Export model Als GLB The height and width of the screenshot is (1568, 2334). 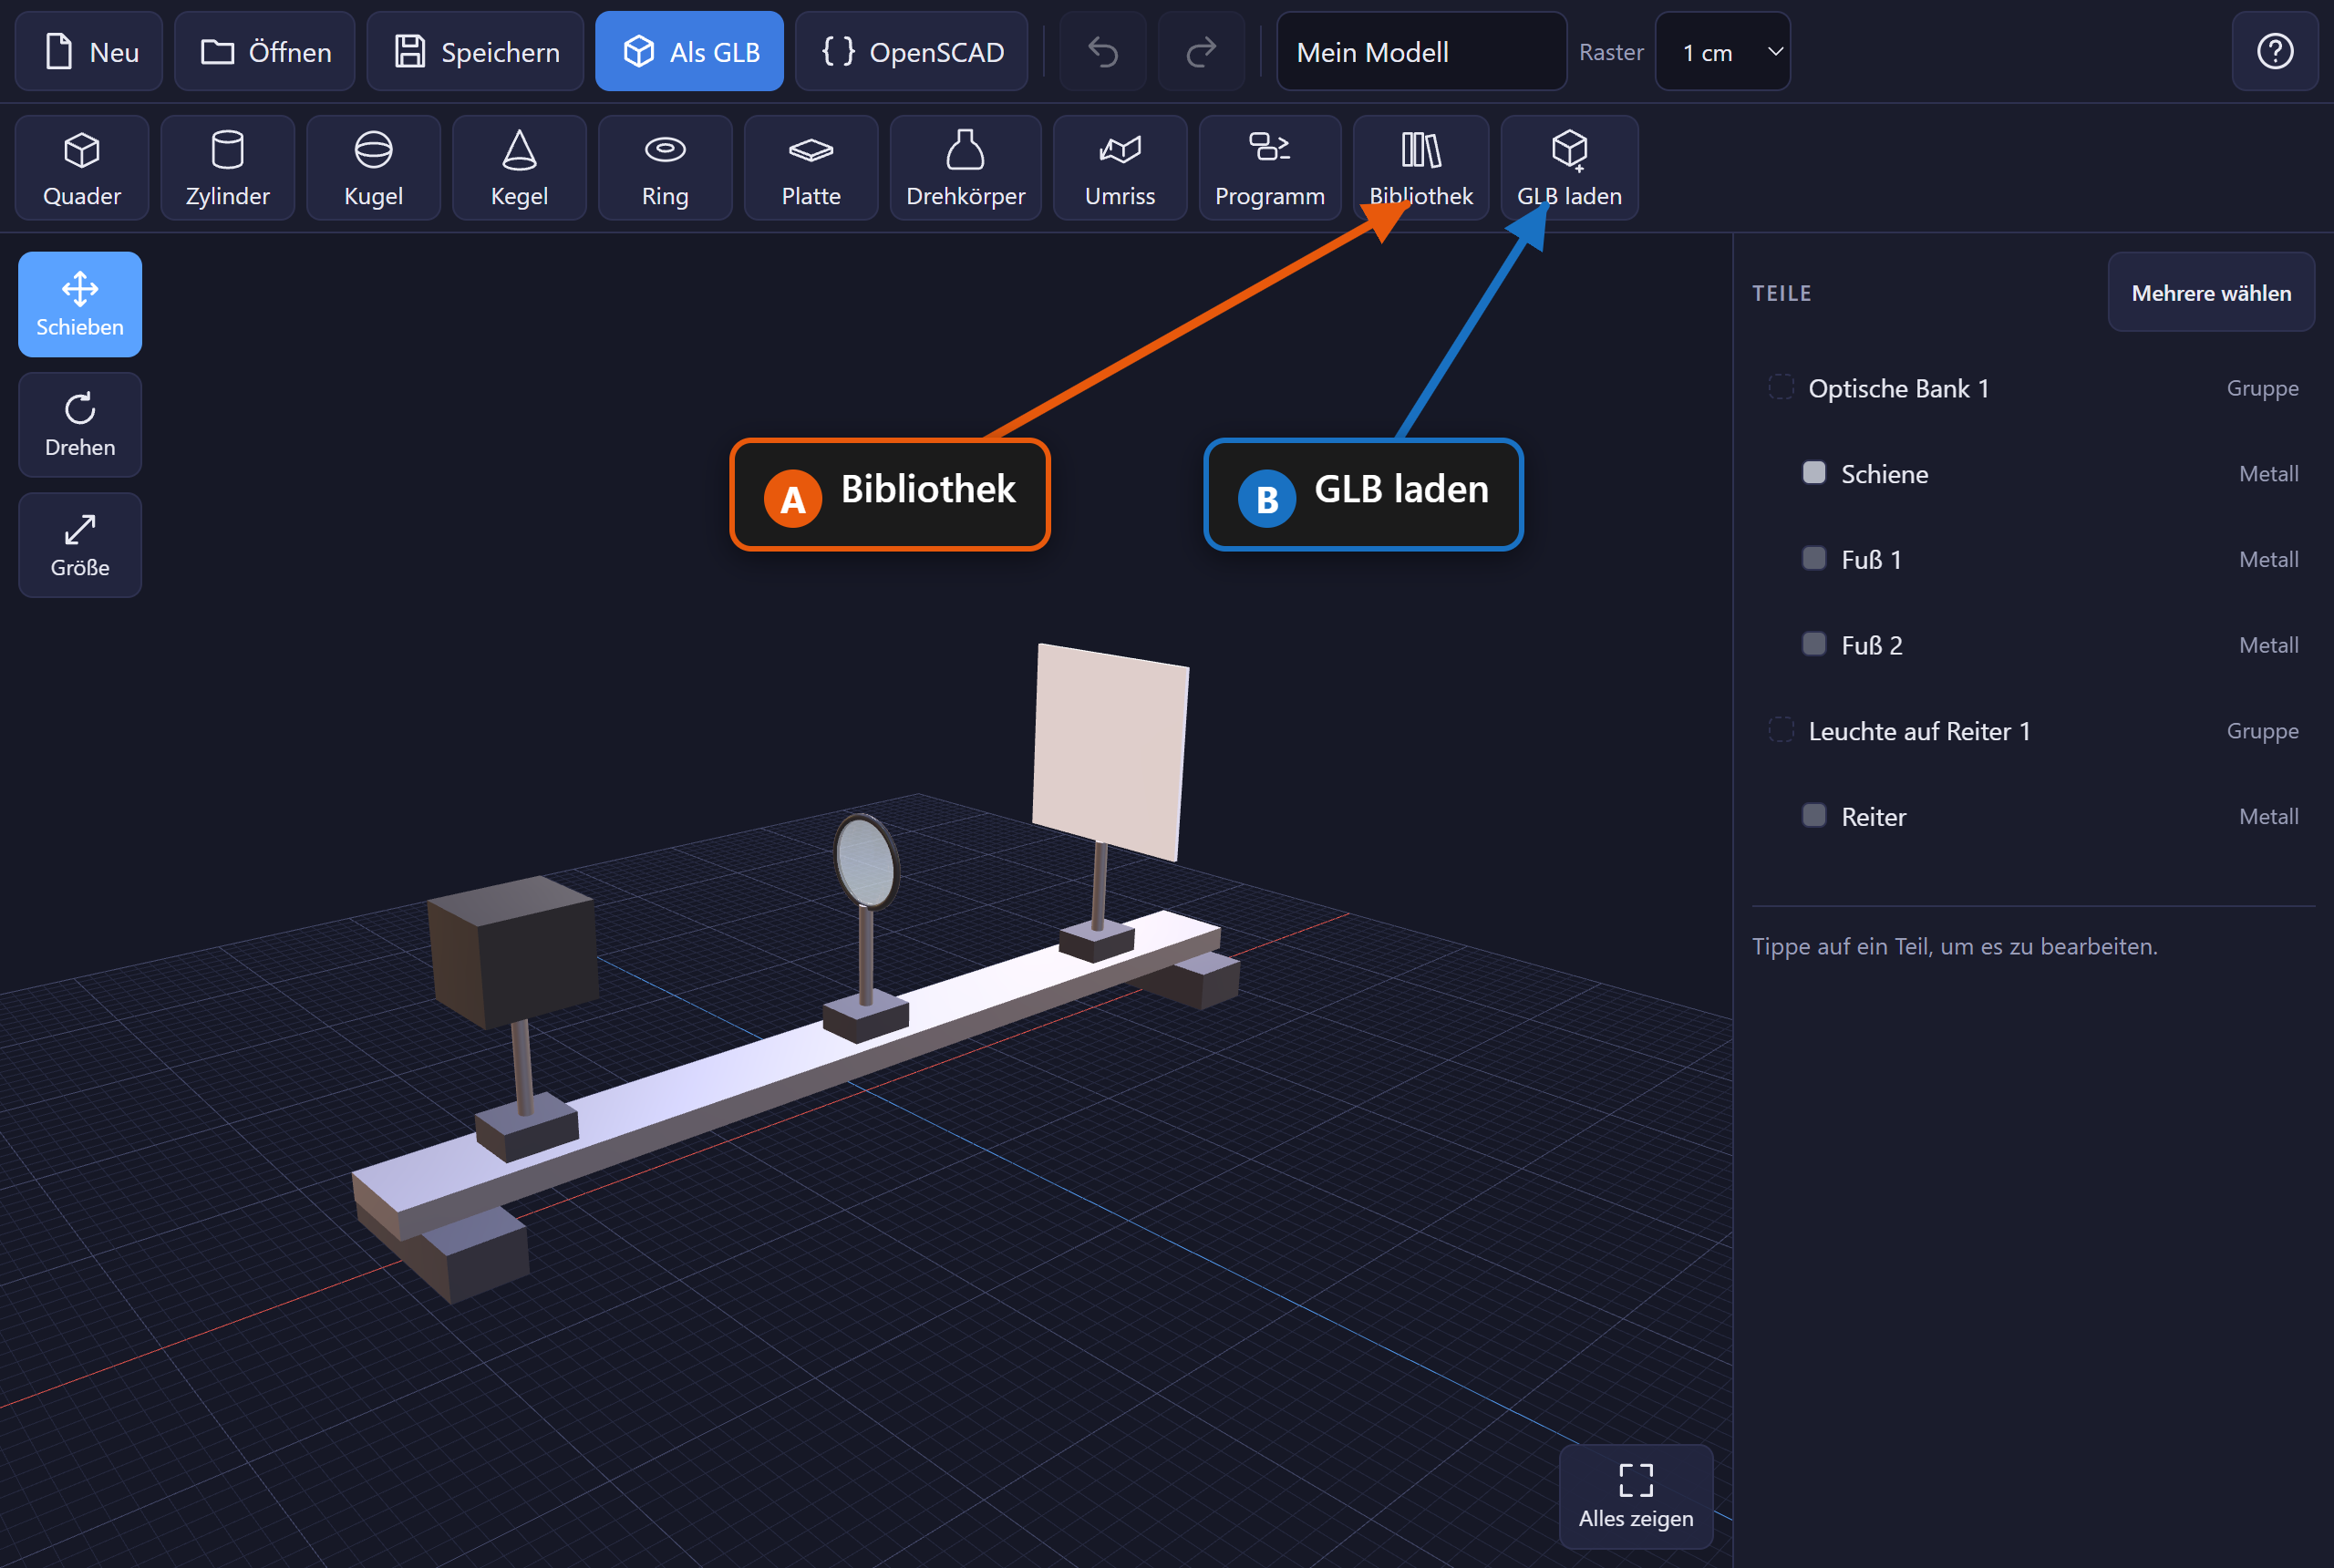click(690, 52)
